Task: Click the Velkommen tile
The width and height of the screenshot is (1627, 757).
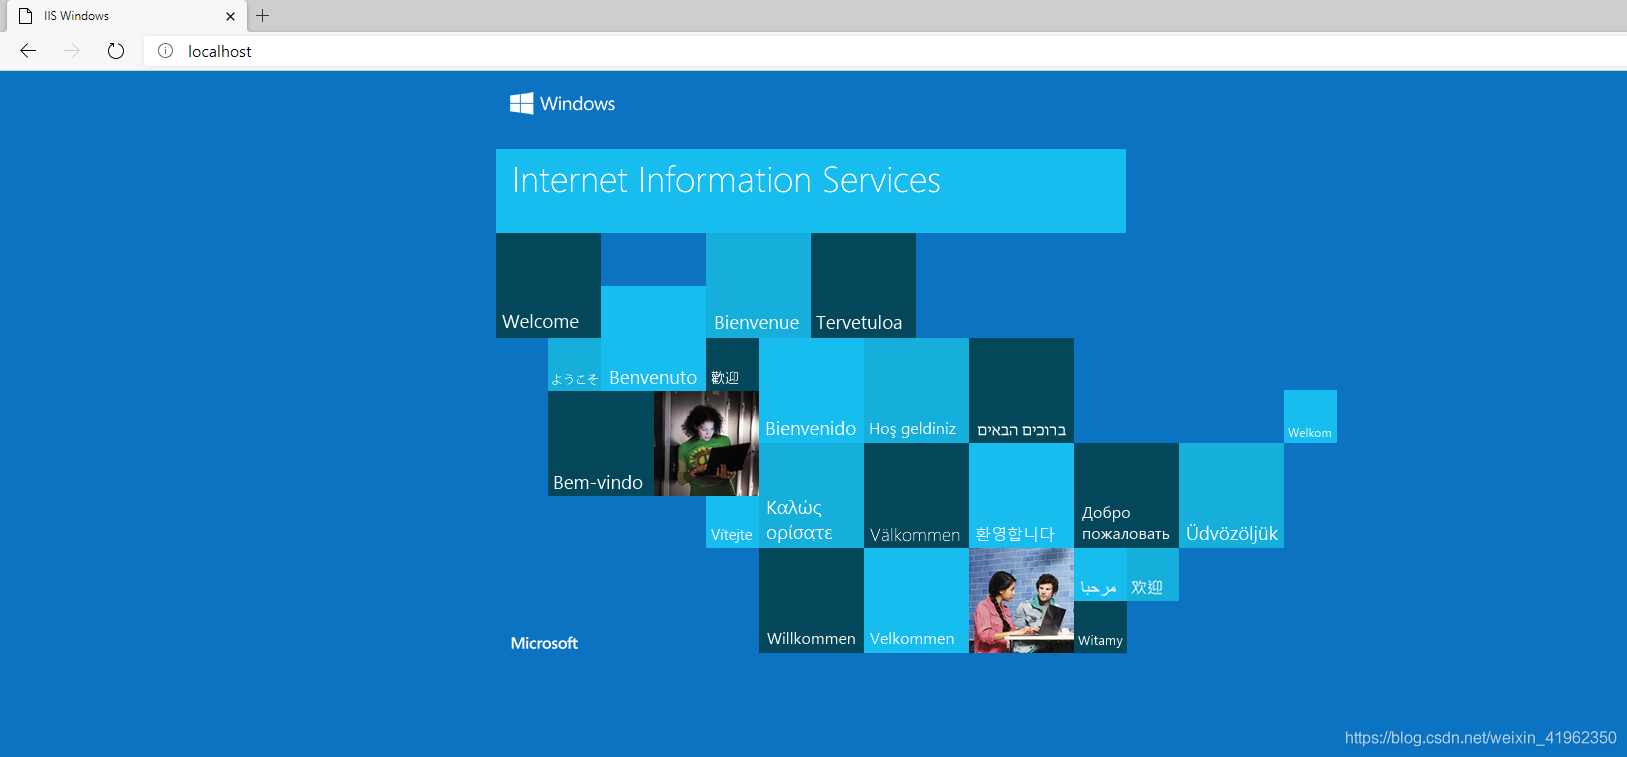Action: coord(916,600)
